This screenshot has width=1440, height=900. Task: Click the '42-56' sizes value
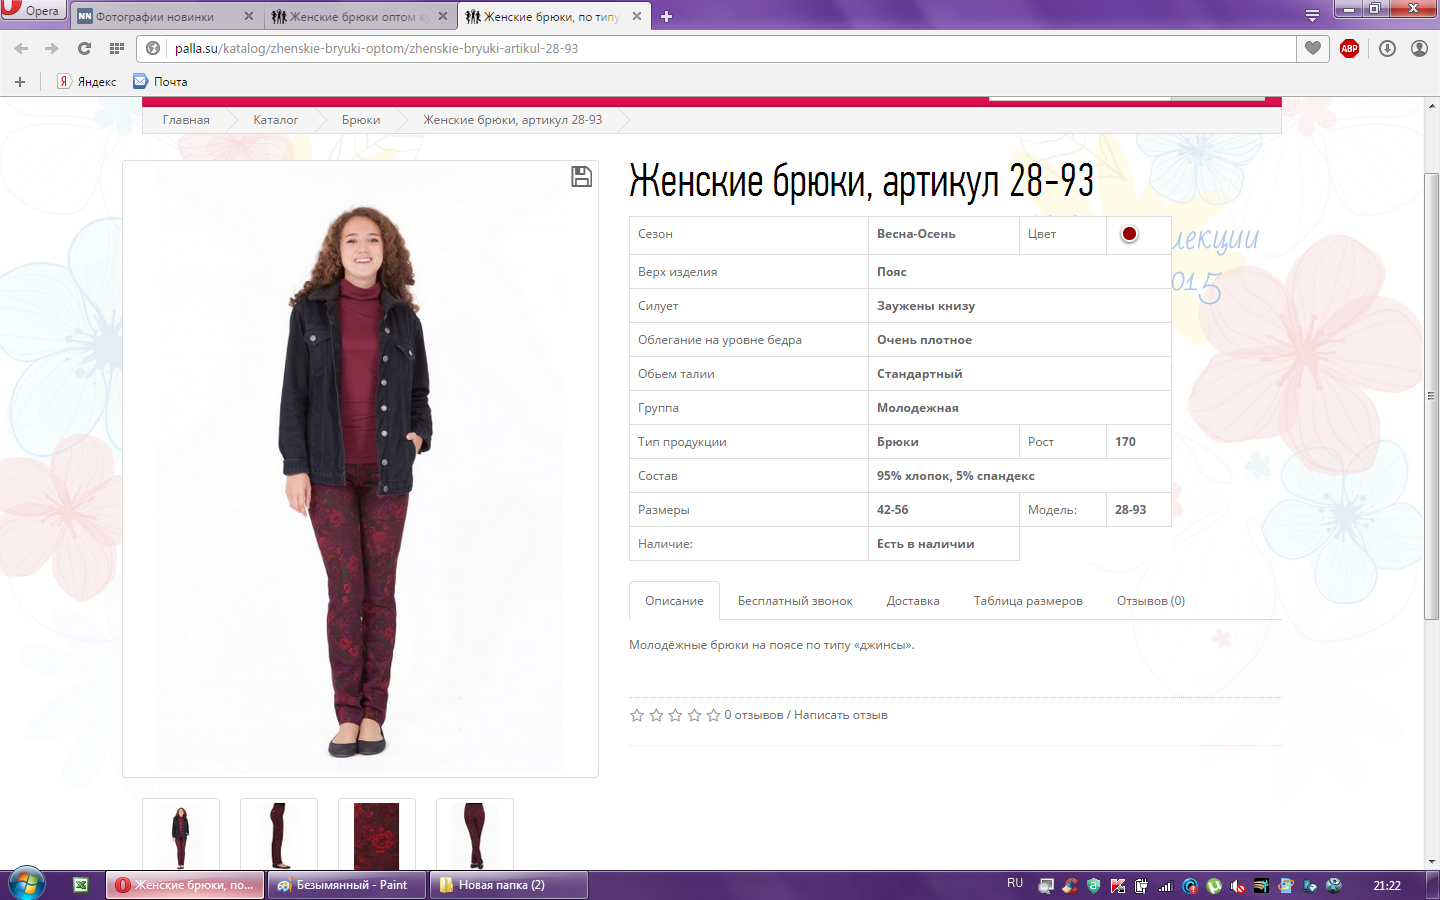pos(893,510)
